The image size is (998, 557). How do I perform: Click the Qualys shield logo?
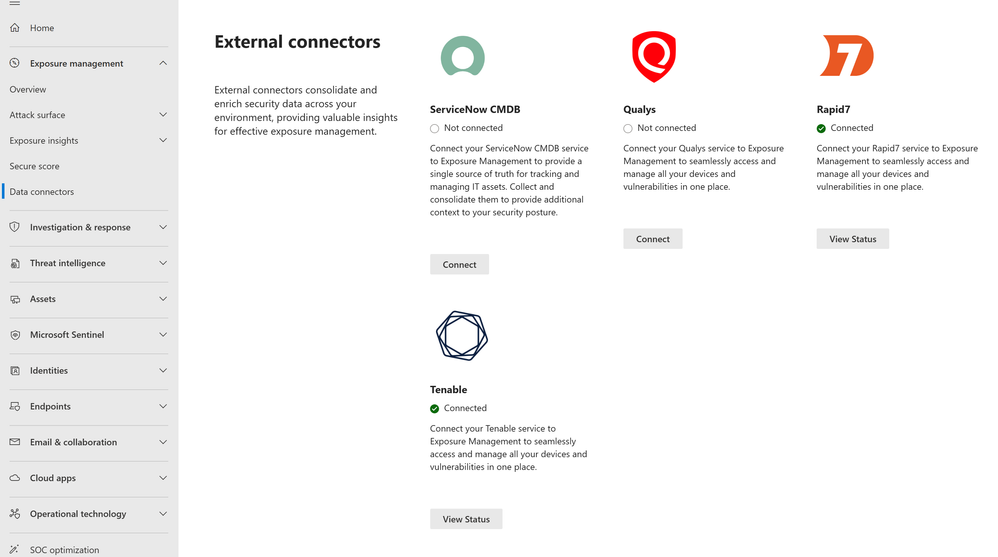653,56
